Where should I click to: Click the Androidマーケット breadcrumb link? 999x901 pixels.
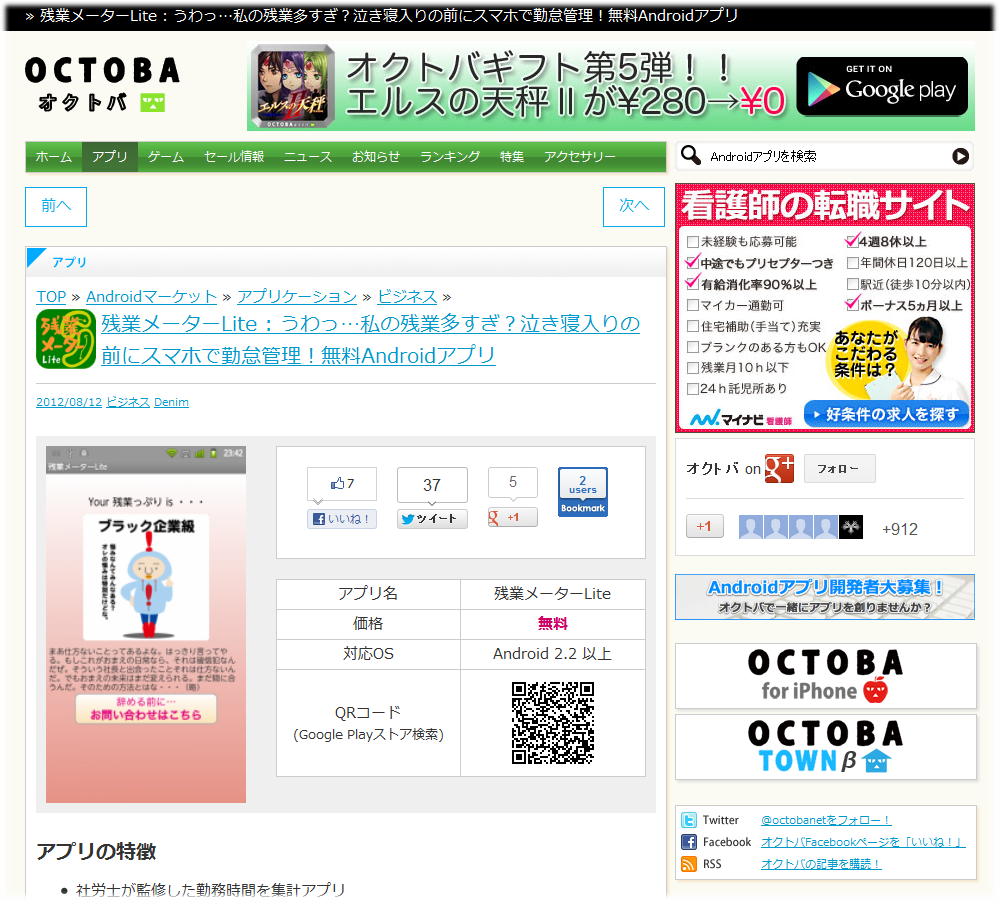[151, 297]
